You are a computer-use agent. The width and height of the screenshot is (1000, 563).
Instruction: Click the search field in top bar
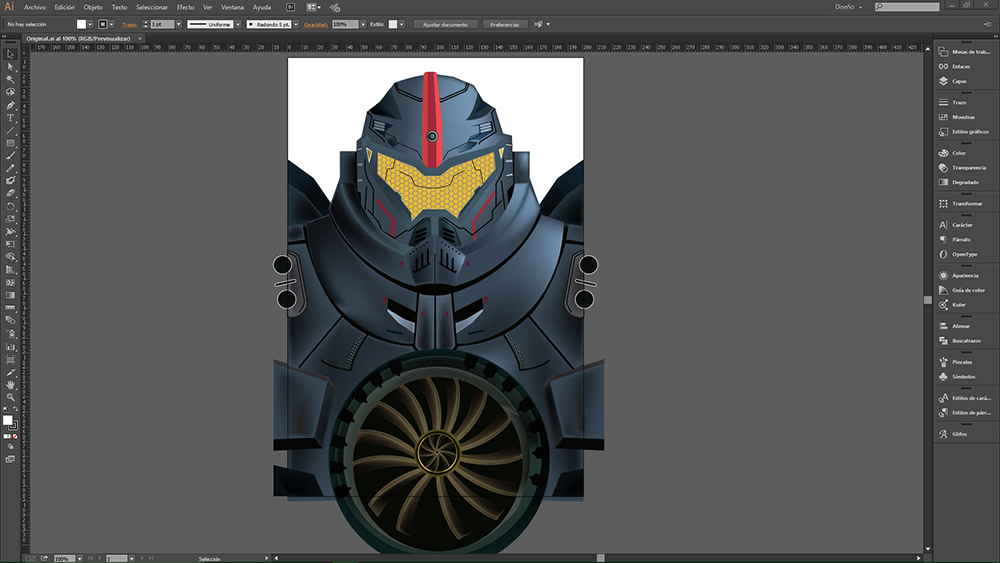point(907,7)
